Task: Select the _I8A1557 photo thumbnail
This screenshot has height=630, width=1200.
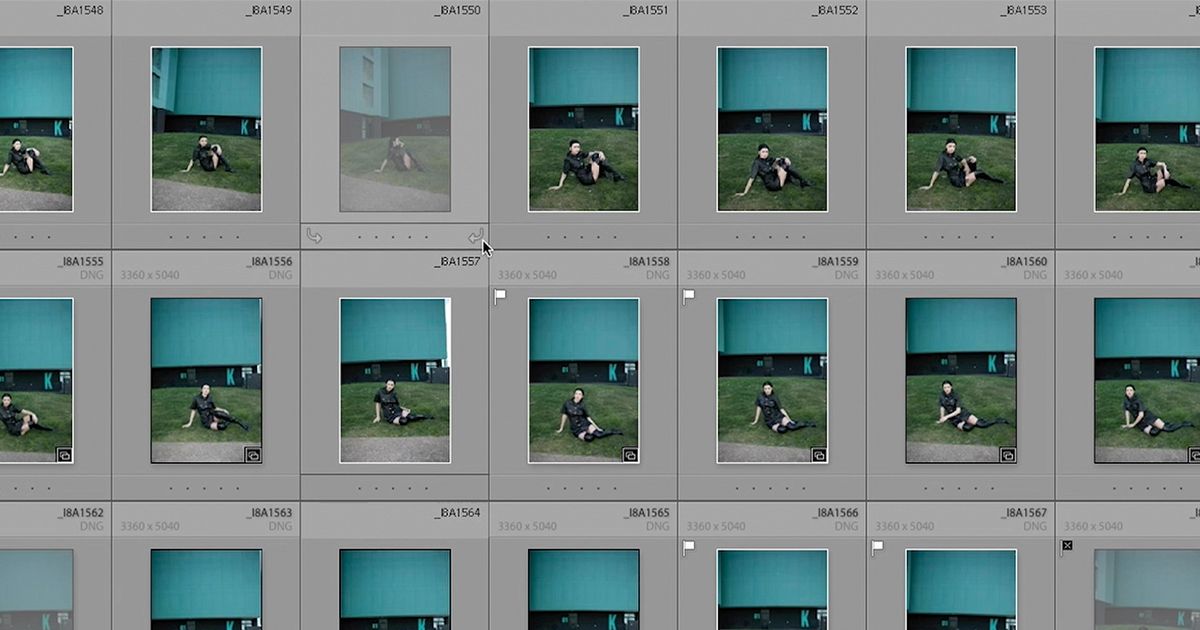Action: click(x=395, y=380)
